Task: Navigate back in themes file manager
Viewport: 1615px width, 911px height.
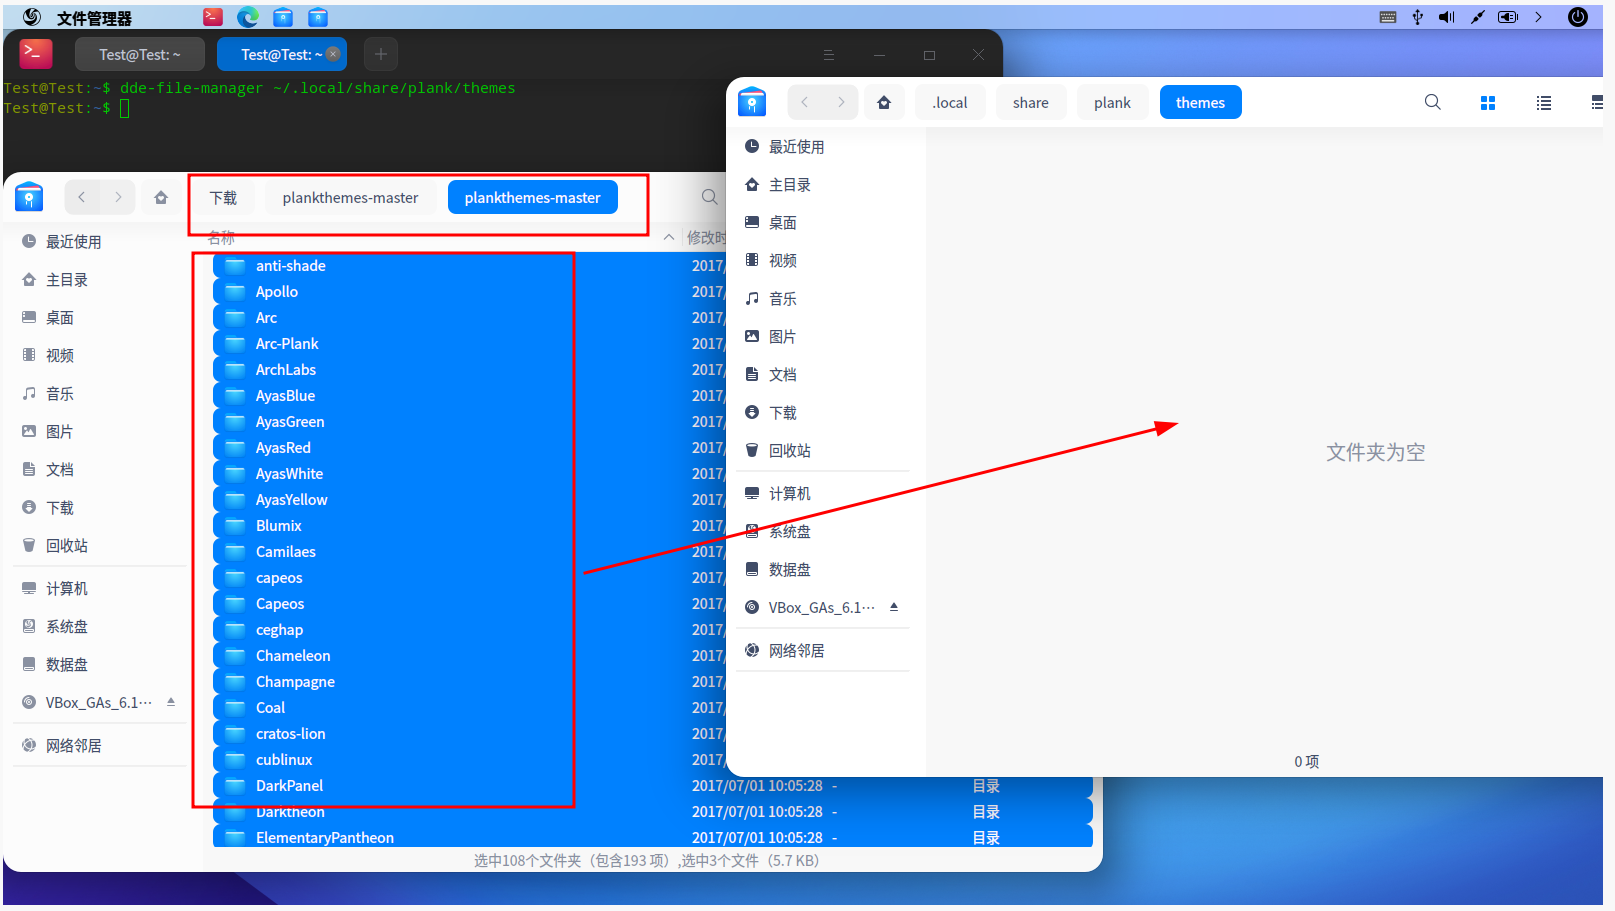Action: click(x=805, y=102)
